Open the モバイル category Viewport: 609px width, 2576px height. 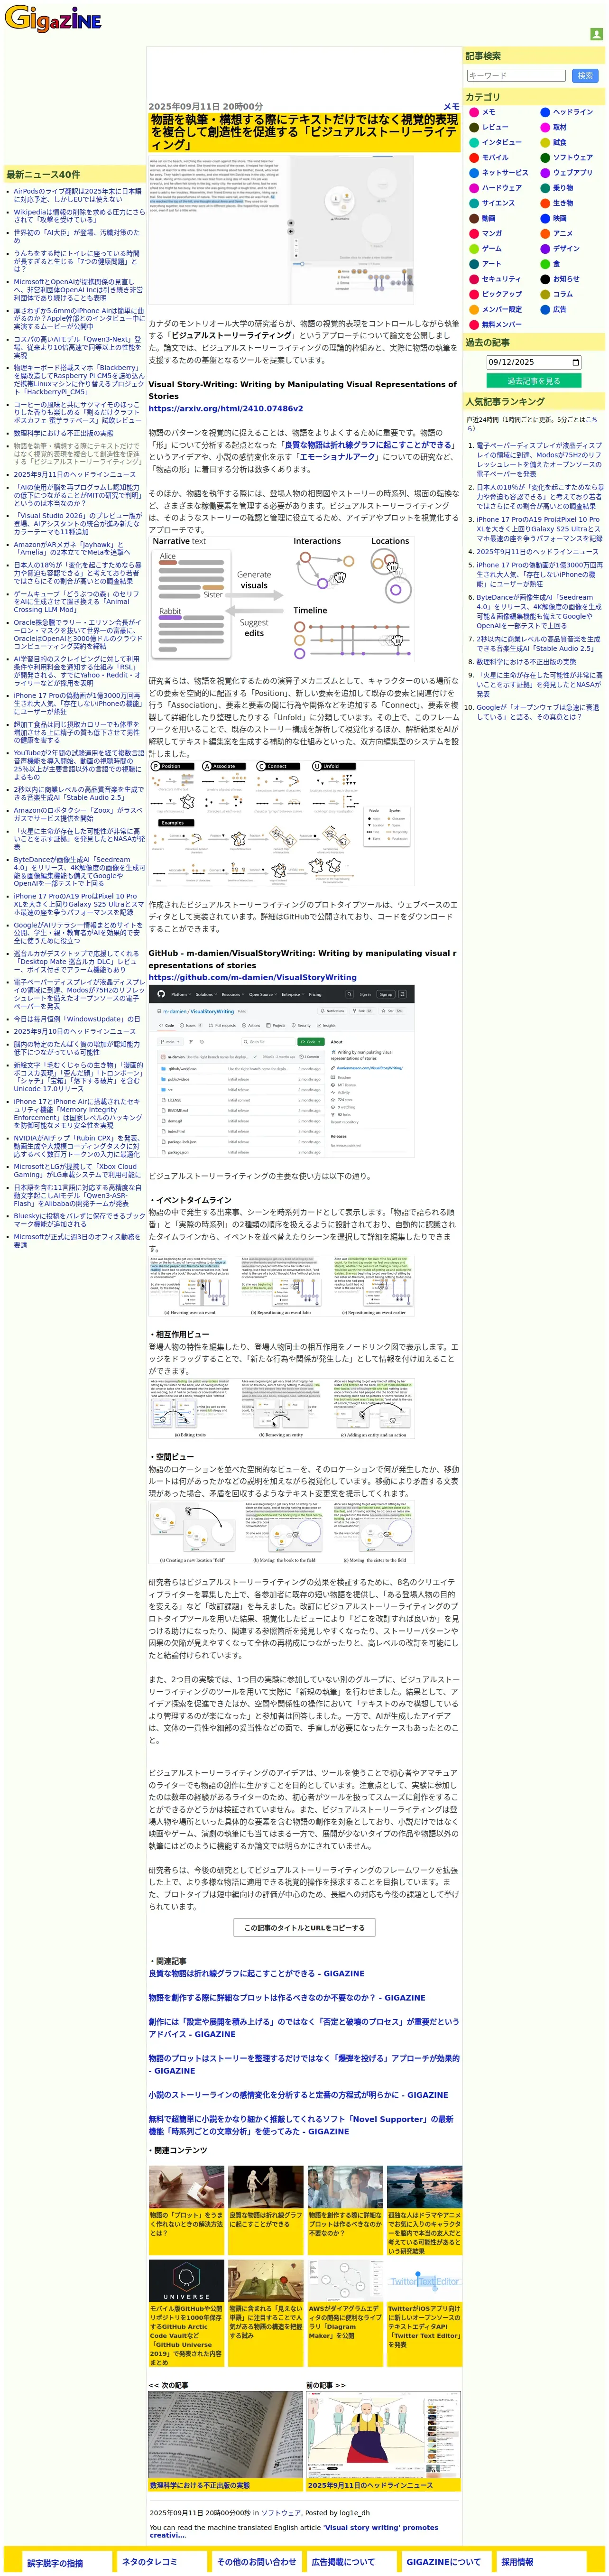click(x=495, y=157)
